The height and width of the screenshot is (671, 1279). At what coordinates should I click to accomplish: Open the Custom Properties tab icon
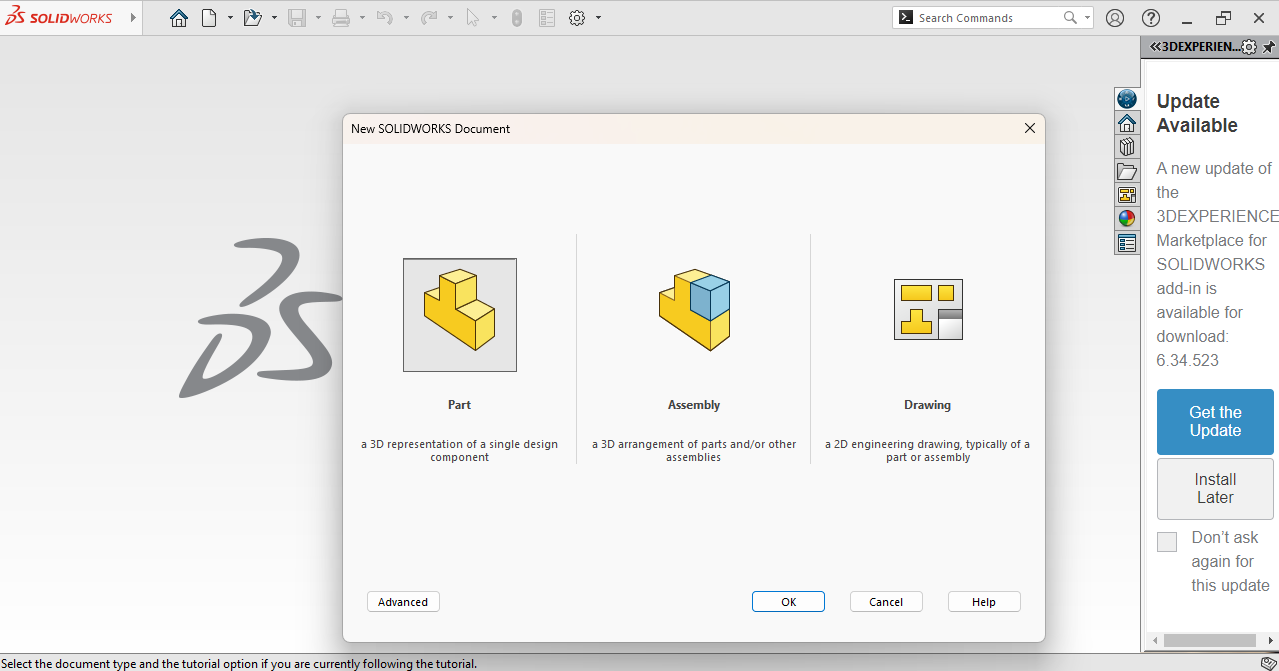tap(1127, 243)
